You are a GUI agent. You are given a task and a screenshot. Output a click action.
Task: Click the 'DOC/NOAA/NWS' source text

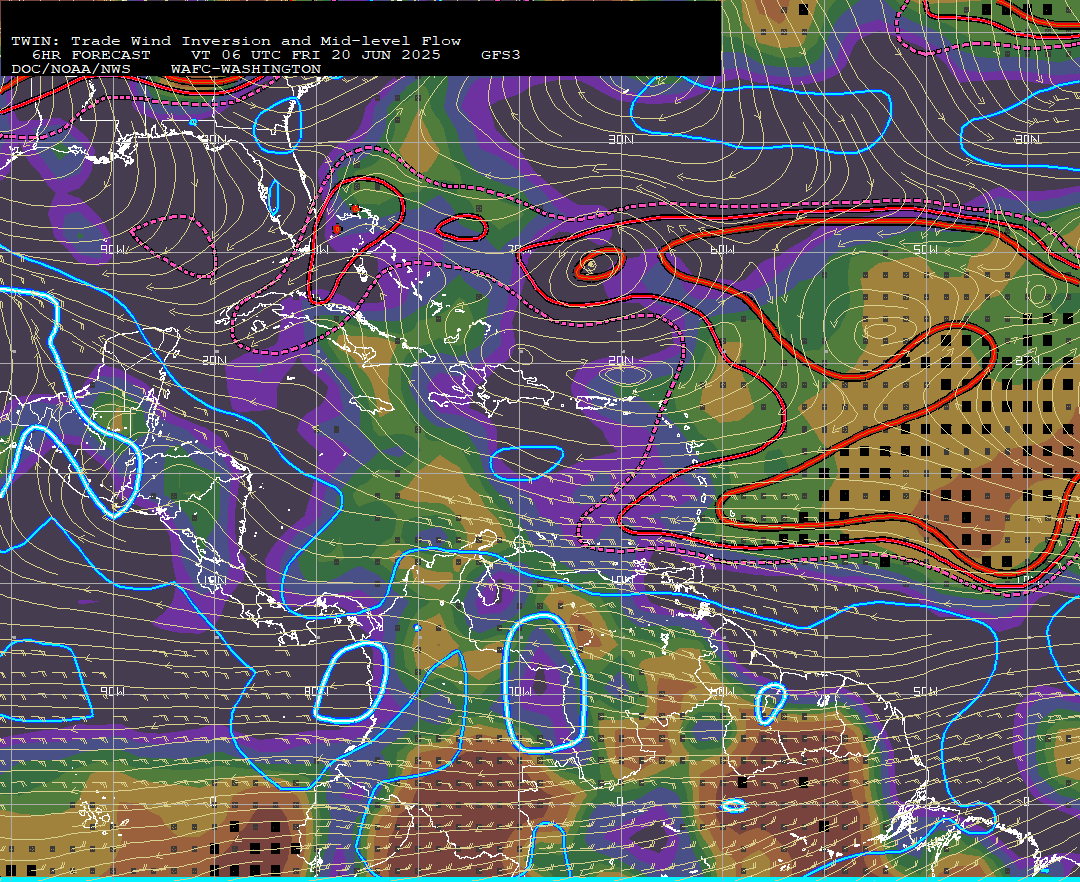(71, 69)
